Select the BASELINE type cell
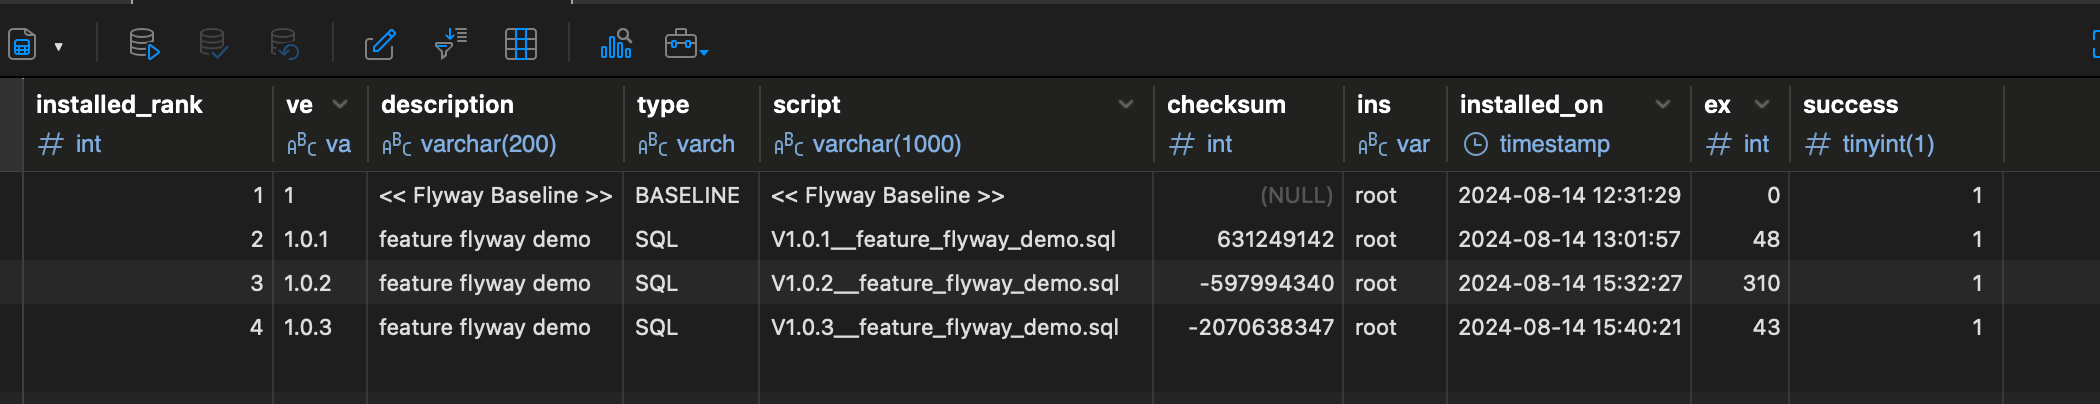Image resolution: width=2100 pixels, height=404 pixels. (x=687, y=195)
